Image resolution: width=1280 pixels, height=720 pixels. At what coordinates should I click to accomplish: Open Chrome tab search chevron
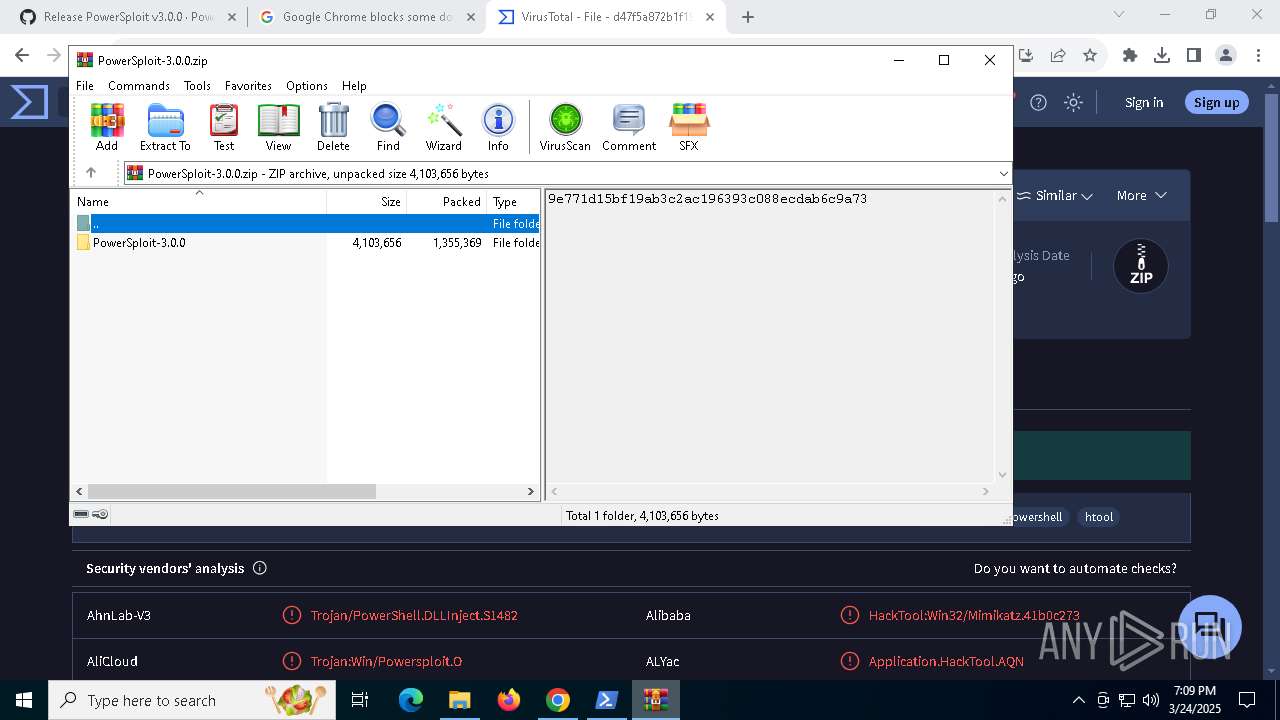(1119, 15)
